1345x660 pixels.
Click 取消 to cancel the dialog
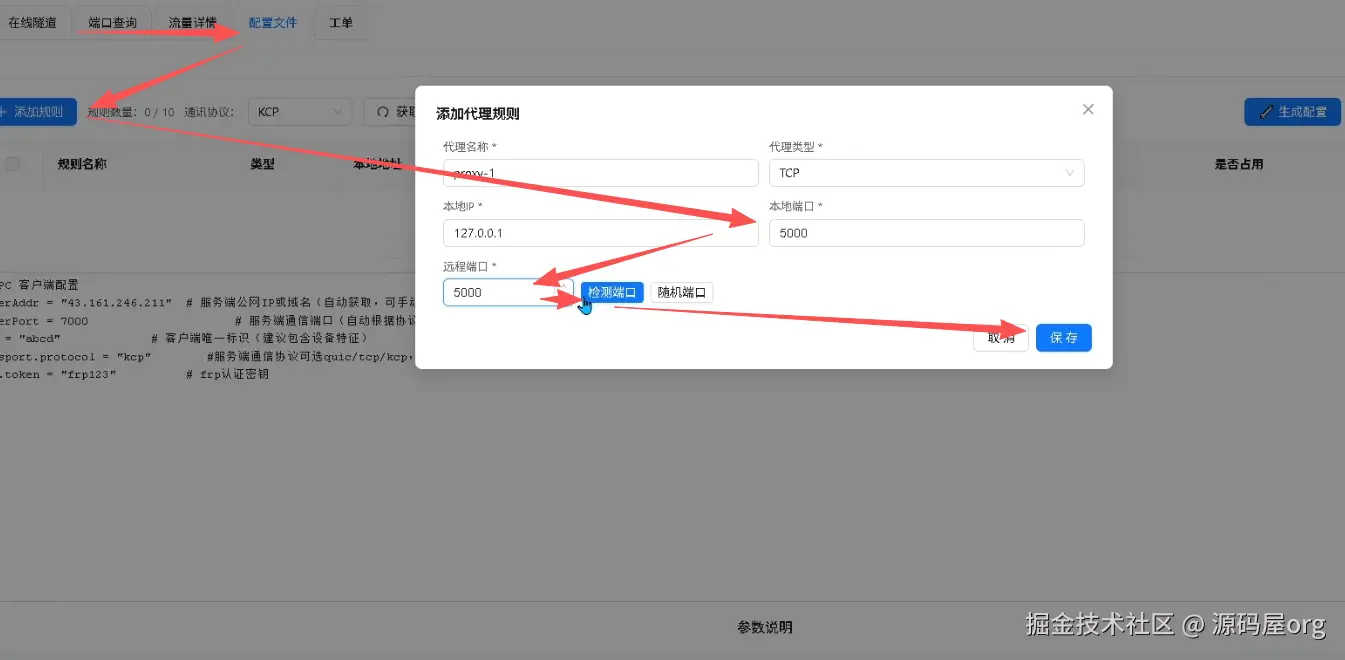(x=1001, y=338)
